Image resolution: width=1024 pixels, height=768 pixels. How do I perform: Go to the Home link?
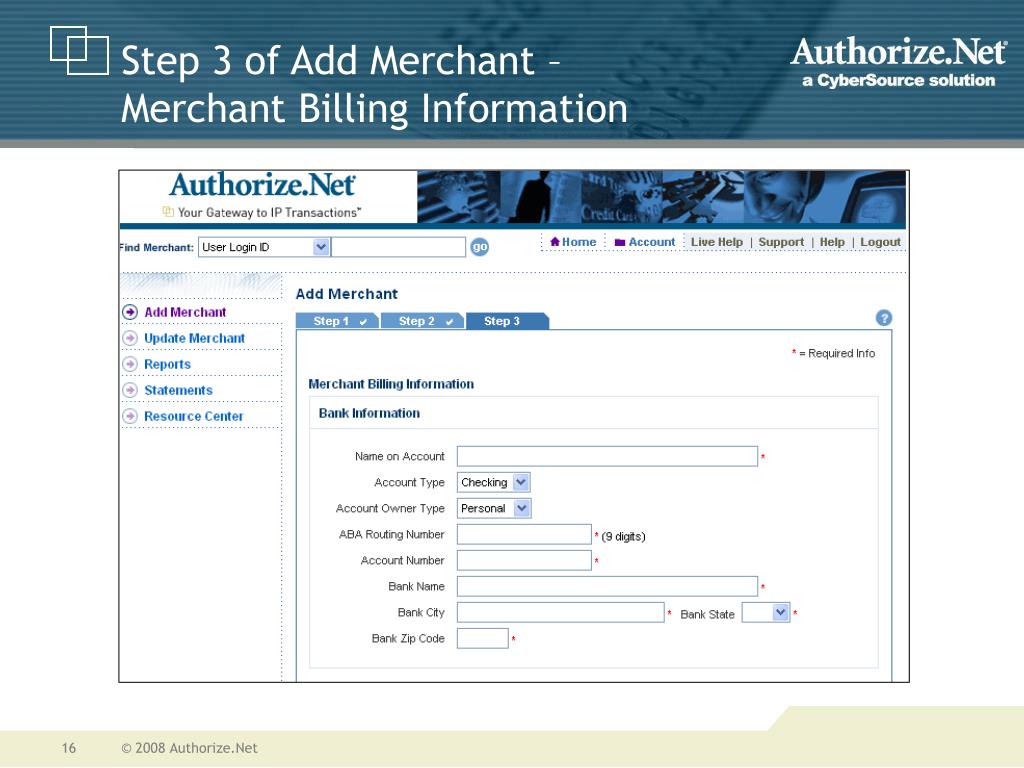[x=573, y=242]
